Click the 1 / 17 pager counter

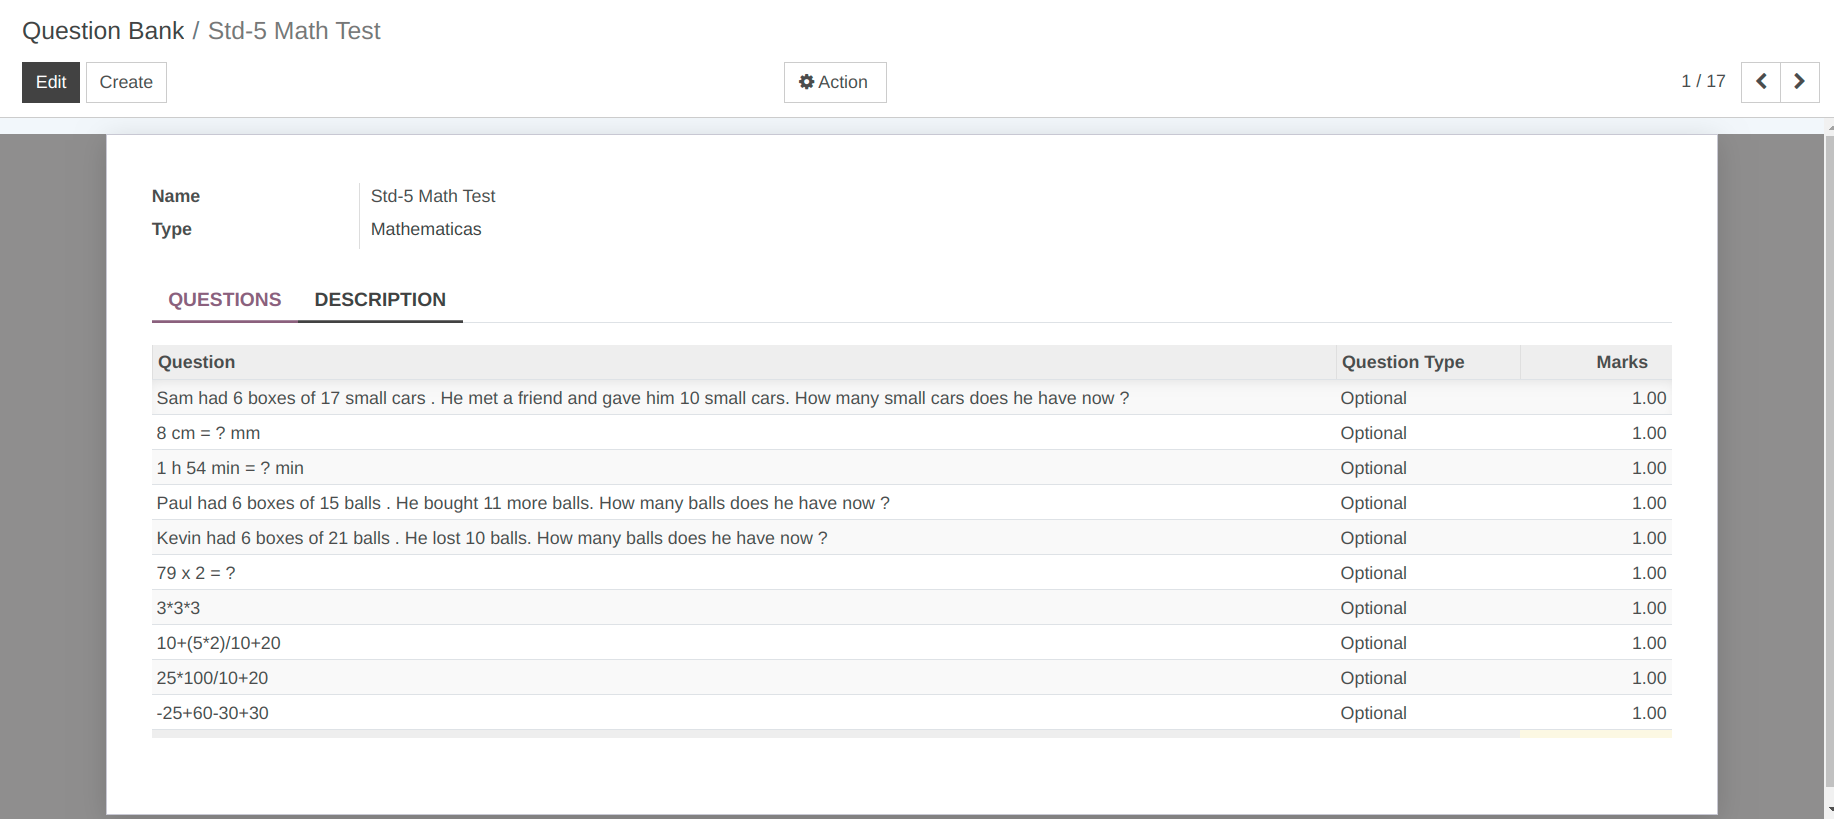point(1702,82)
